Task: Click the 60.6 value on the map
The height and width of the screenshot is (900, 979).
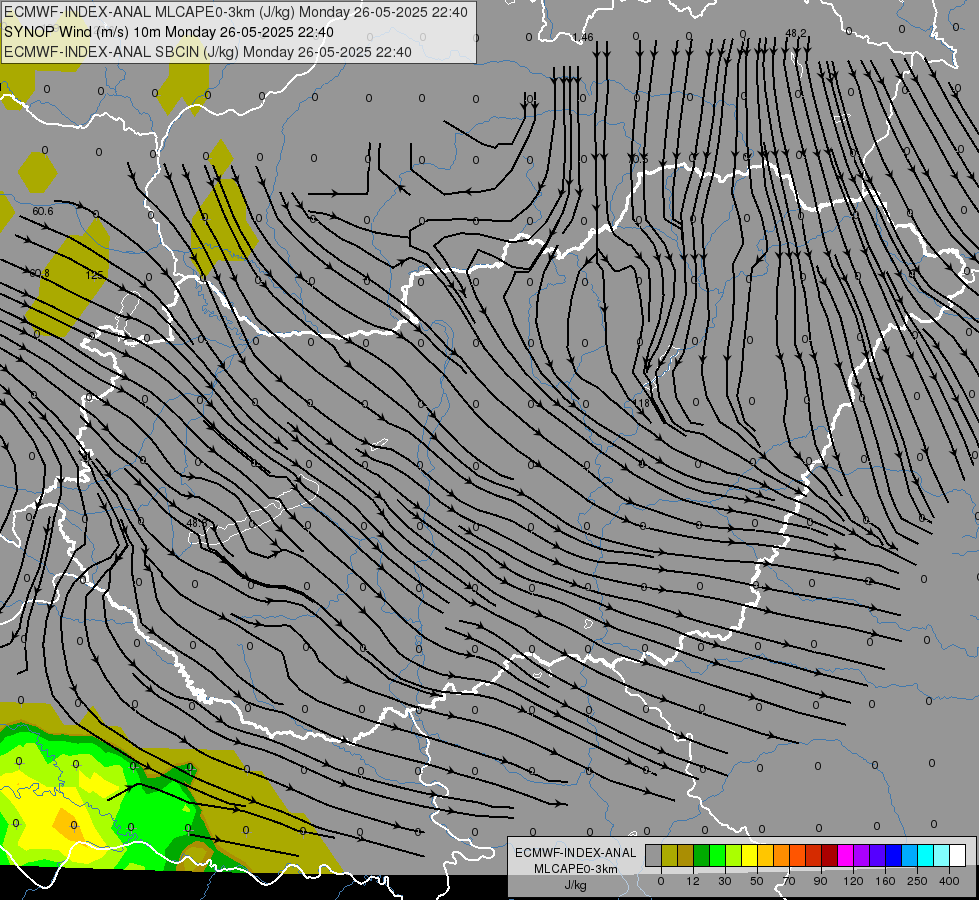Action: [x=42, y=211]
